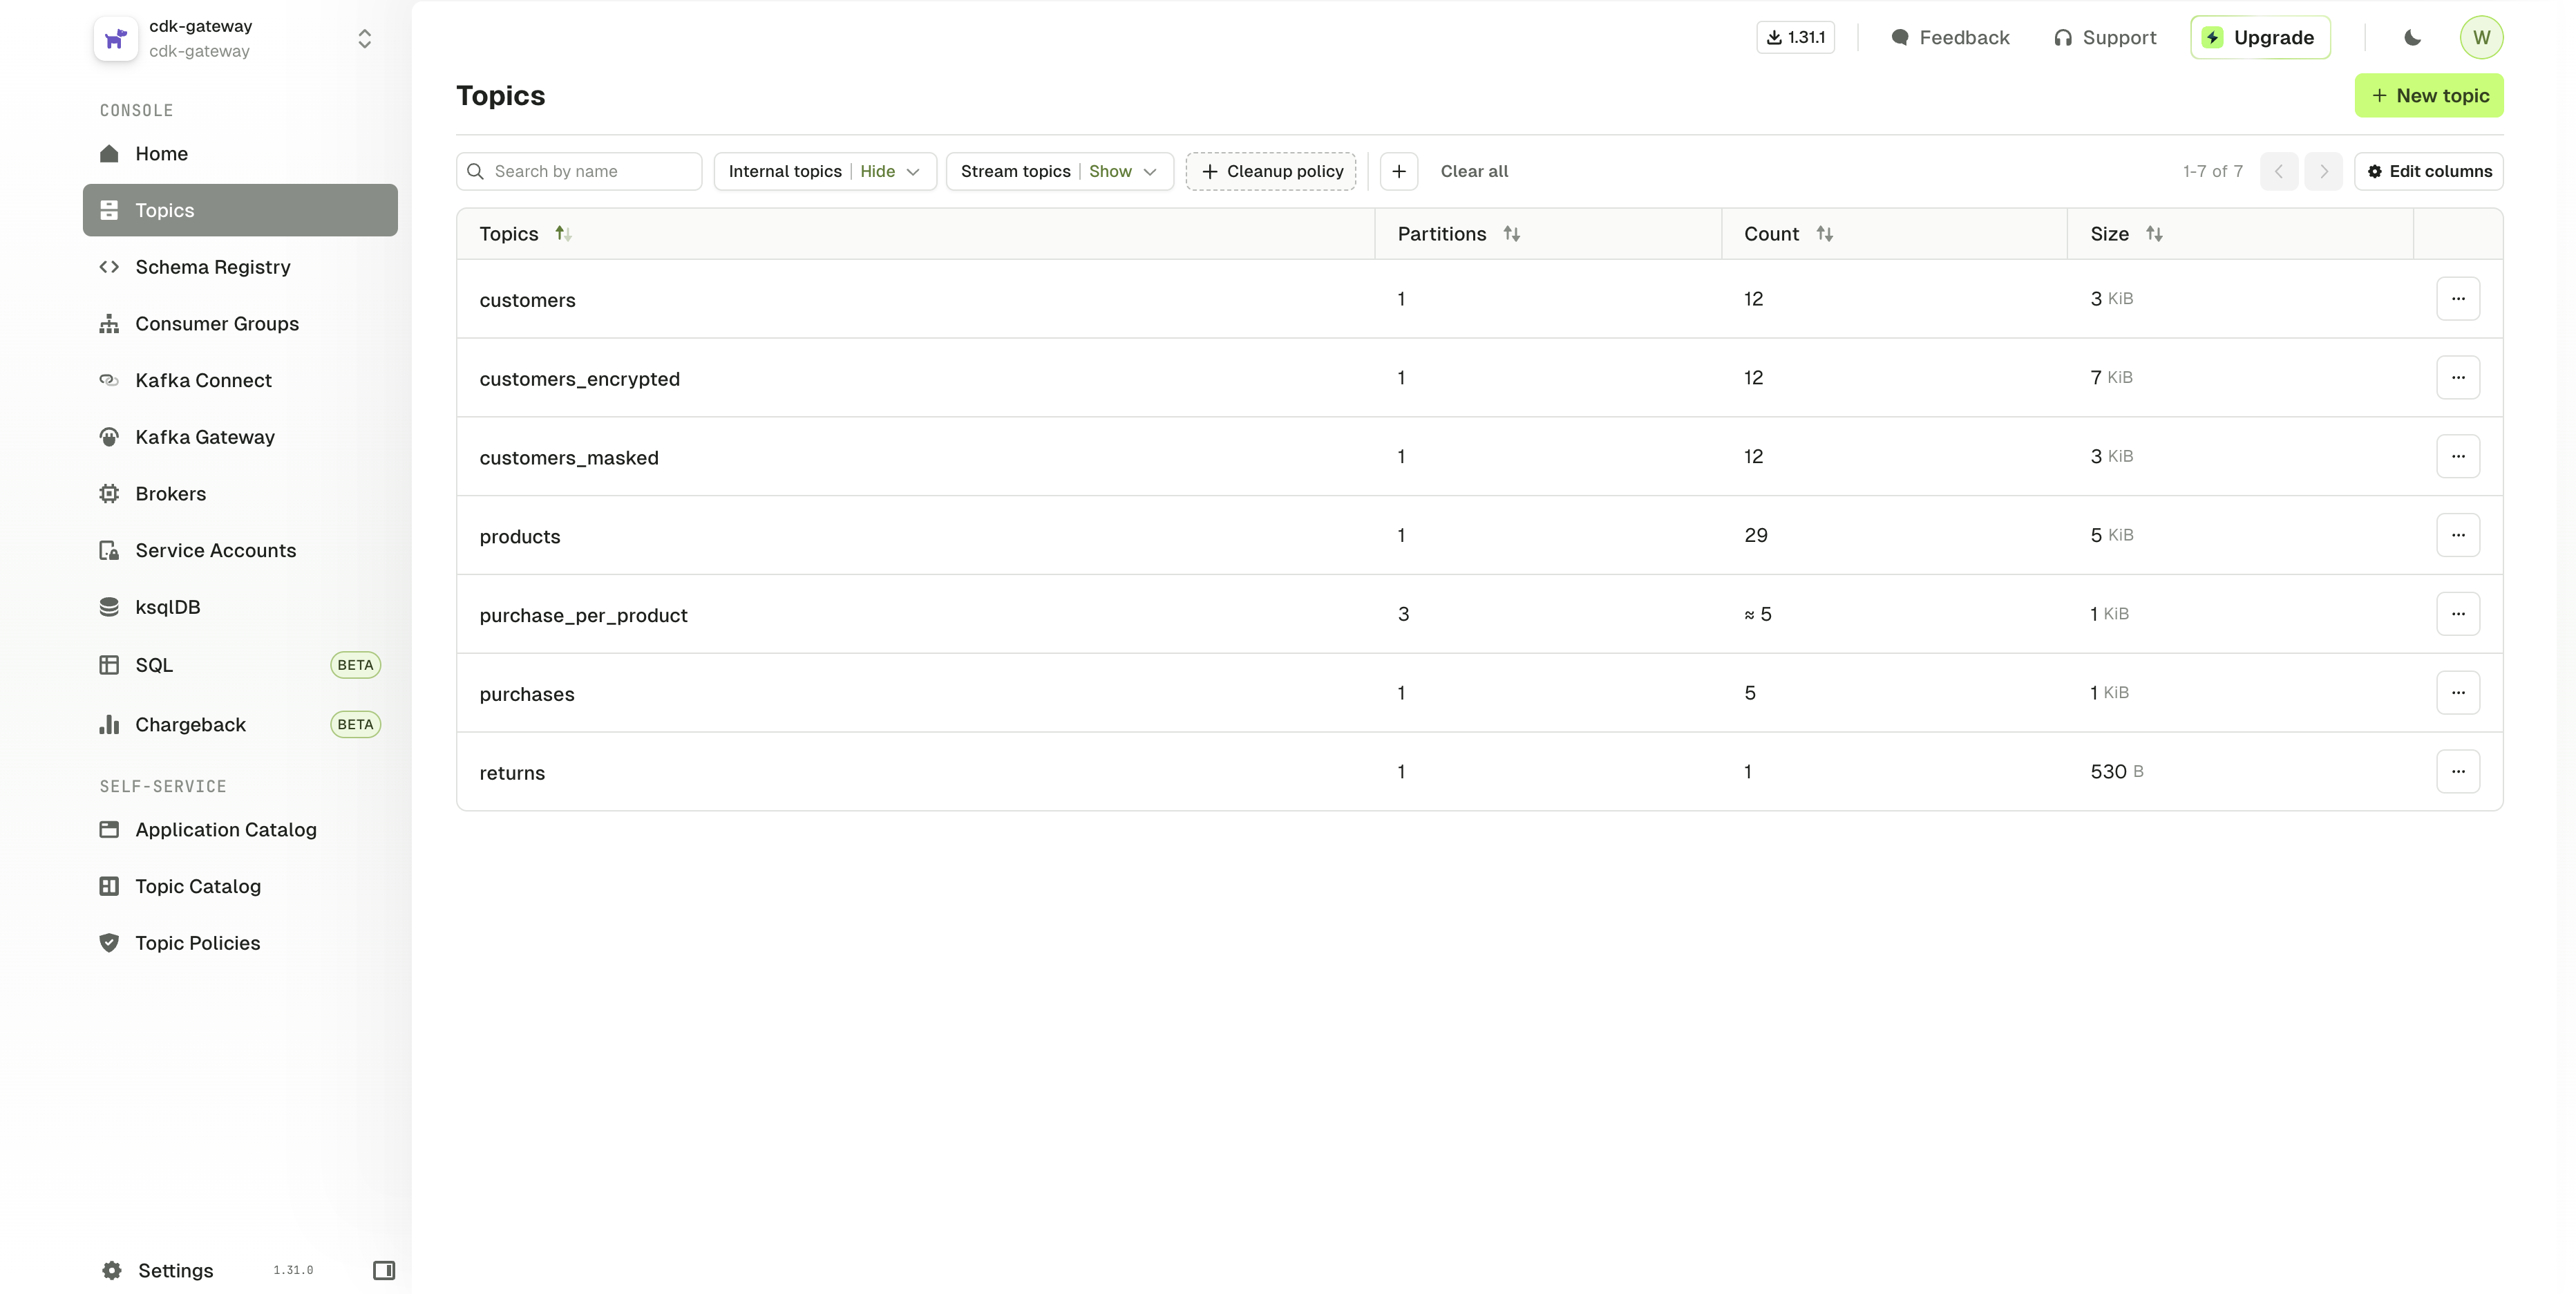Open Chargeback beta page
The height and width of the screenshot is (1294, 2576).
pos(190,725)
